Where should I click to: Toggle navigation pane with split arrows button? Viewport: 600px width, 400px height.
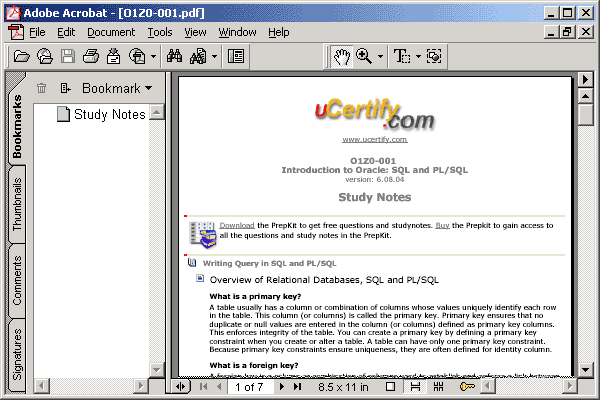point(181,387)
